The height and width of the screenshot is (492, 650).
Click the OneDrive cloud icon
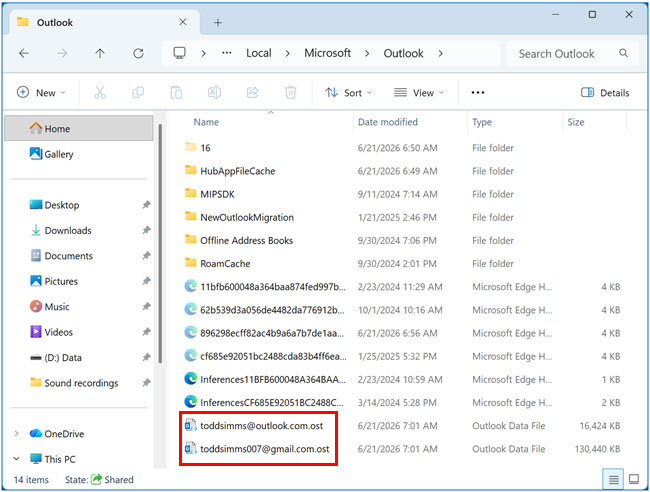[36, 434]
